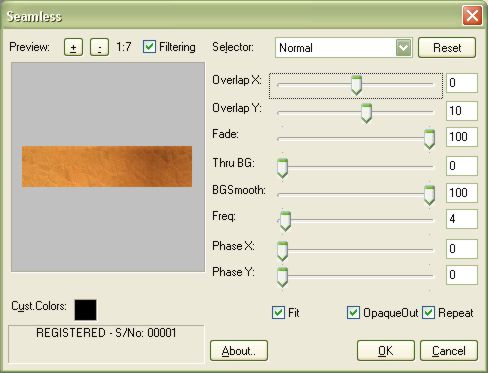The image size is (488, 373).
Task: Open the Normal selector combo box
Action: point(344,48)
